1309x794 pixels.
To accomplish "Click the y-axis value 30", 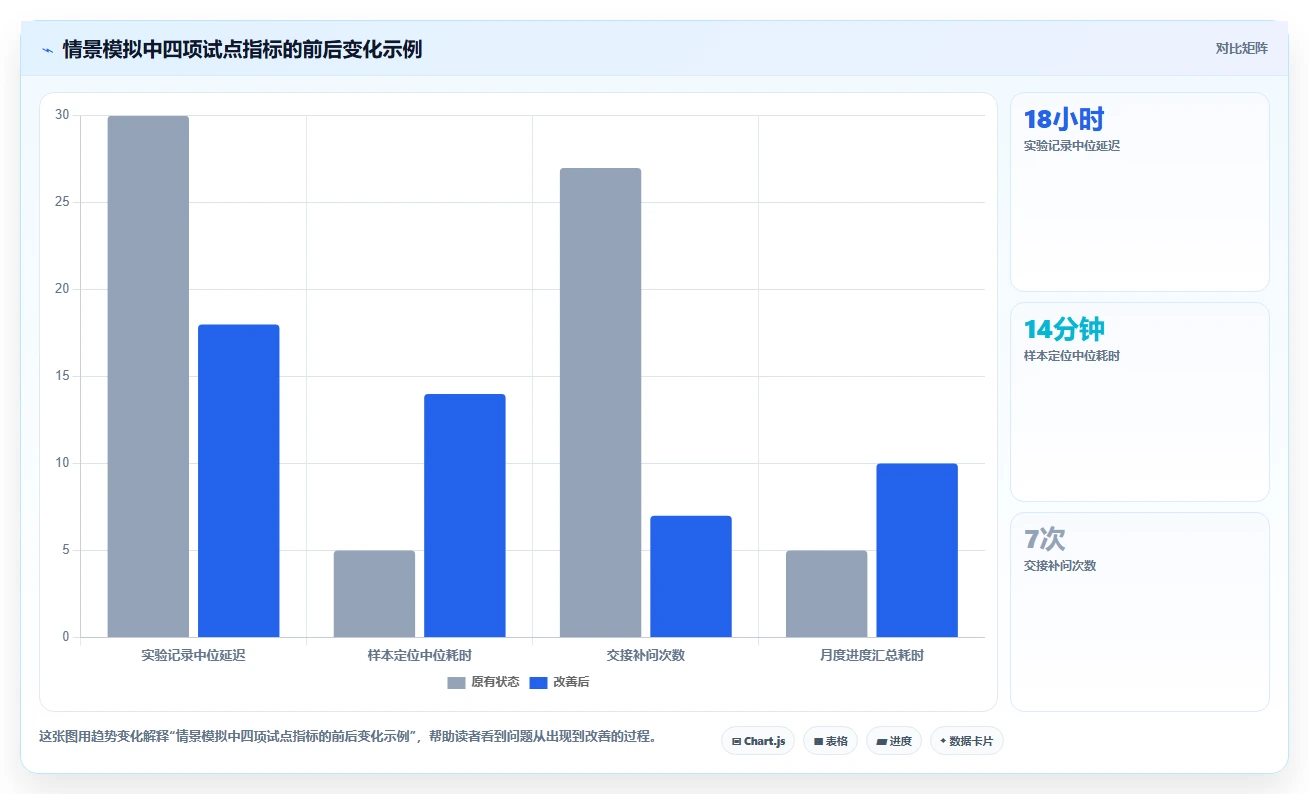I will (62, 115).
